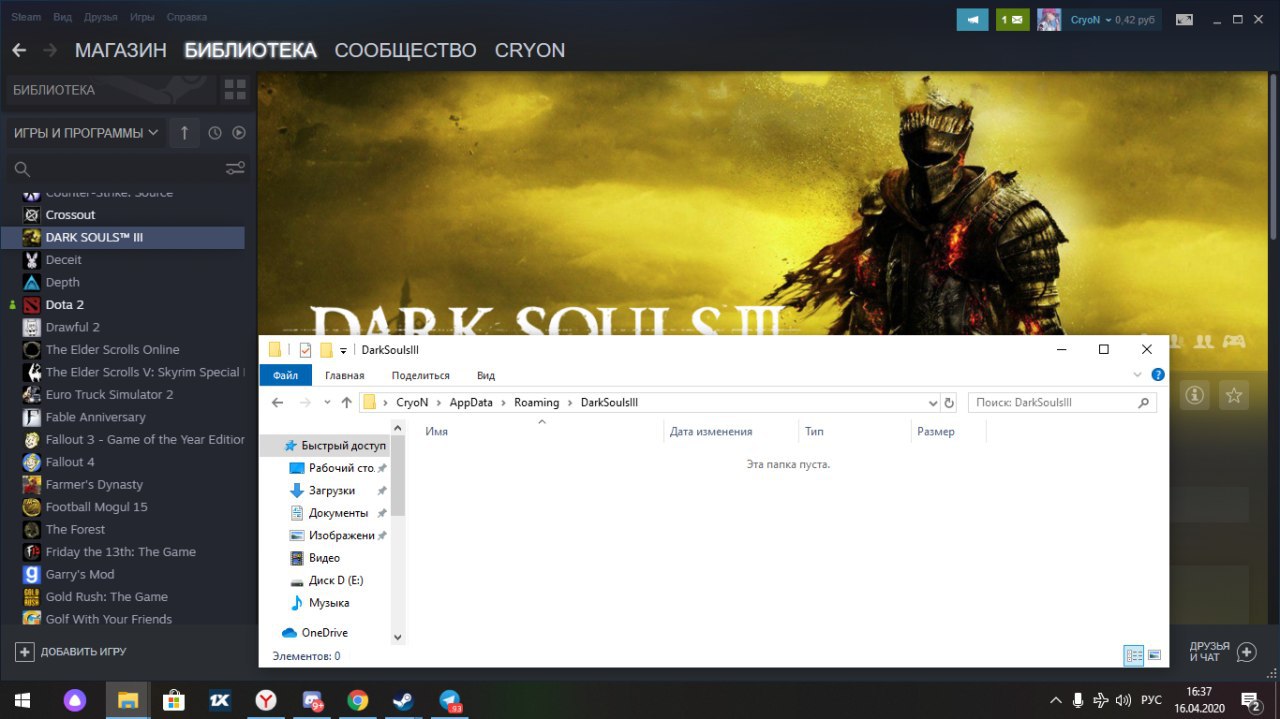Open the МАГАЗИН tab in Steam
1280x719 pixels.
coord(120,50)
